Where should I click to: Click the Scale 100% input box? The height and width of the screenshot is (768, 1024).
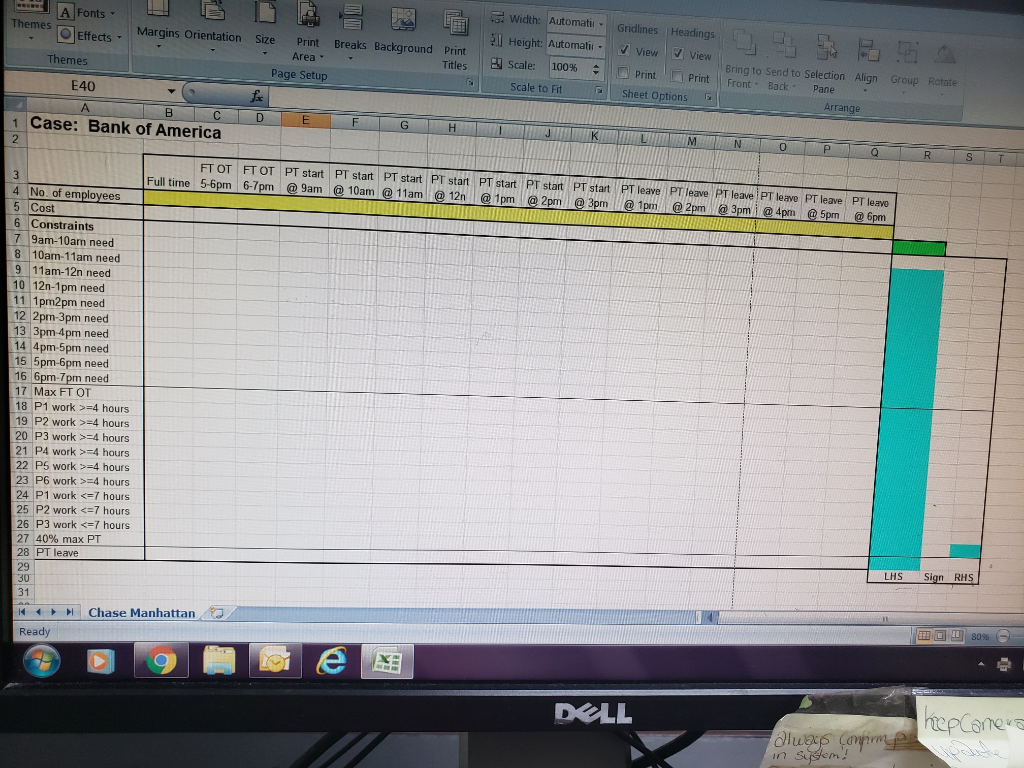[x=568, y=67]
